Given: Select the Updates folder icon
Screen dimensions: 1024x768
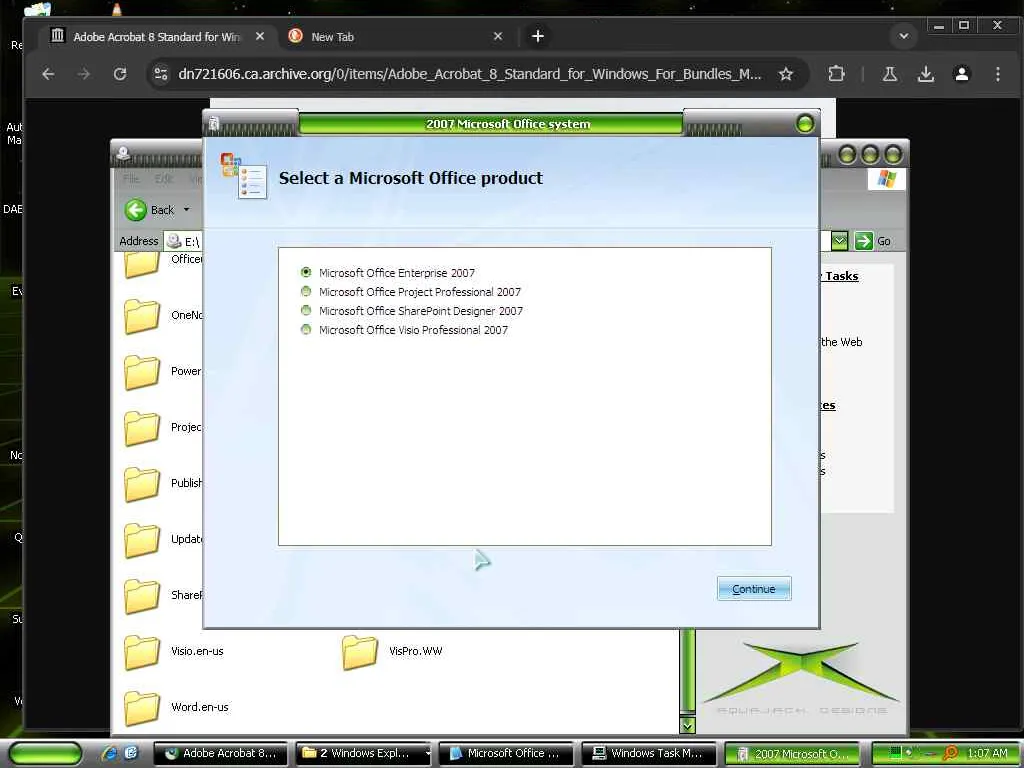Looking at the screenshot, I should coord(142,539).
